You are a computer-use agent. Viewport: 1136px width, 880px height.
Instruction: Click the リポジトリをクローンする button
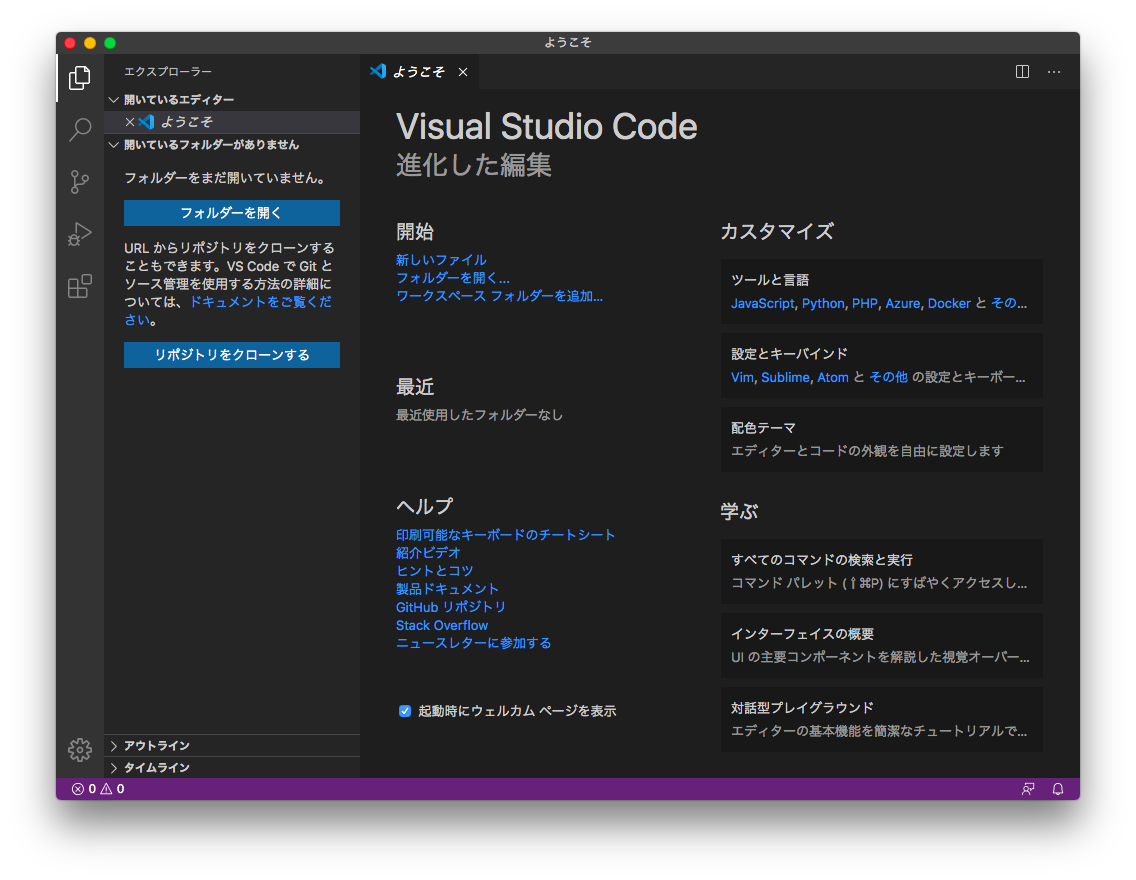pyautogui.click(x=231, y=355)
